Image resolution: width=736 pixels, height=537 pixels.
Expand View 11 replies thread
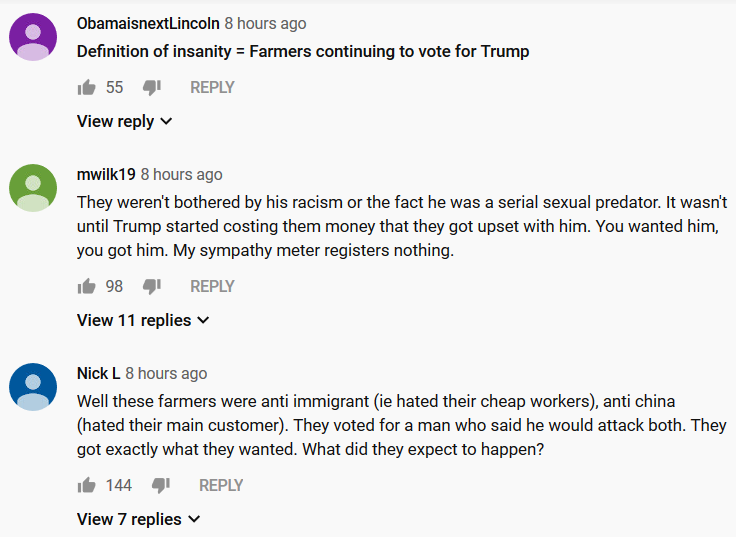[143, 320]
